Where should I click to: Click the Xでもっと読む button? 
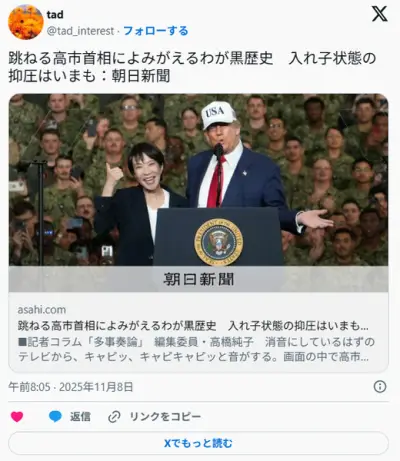(198, 443)
